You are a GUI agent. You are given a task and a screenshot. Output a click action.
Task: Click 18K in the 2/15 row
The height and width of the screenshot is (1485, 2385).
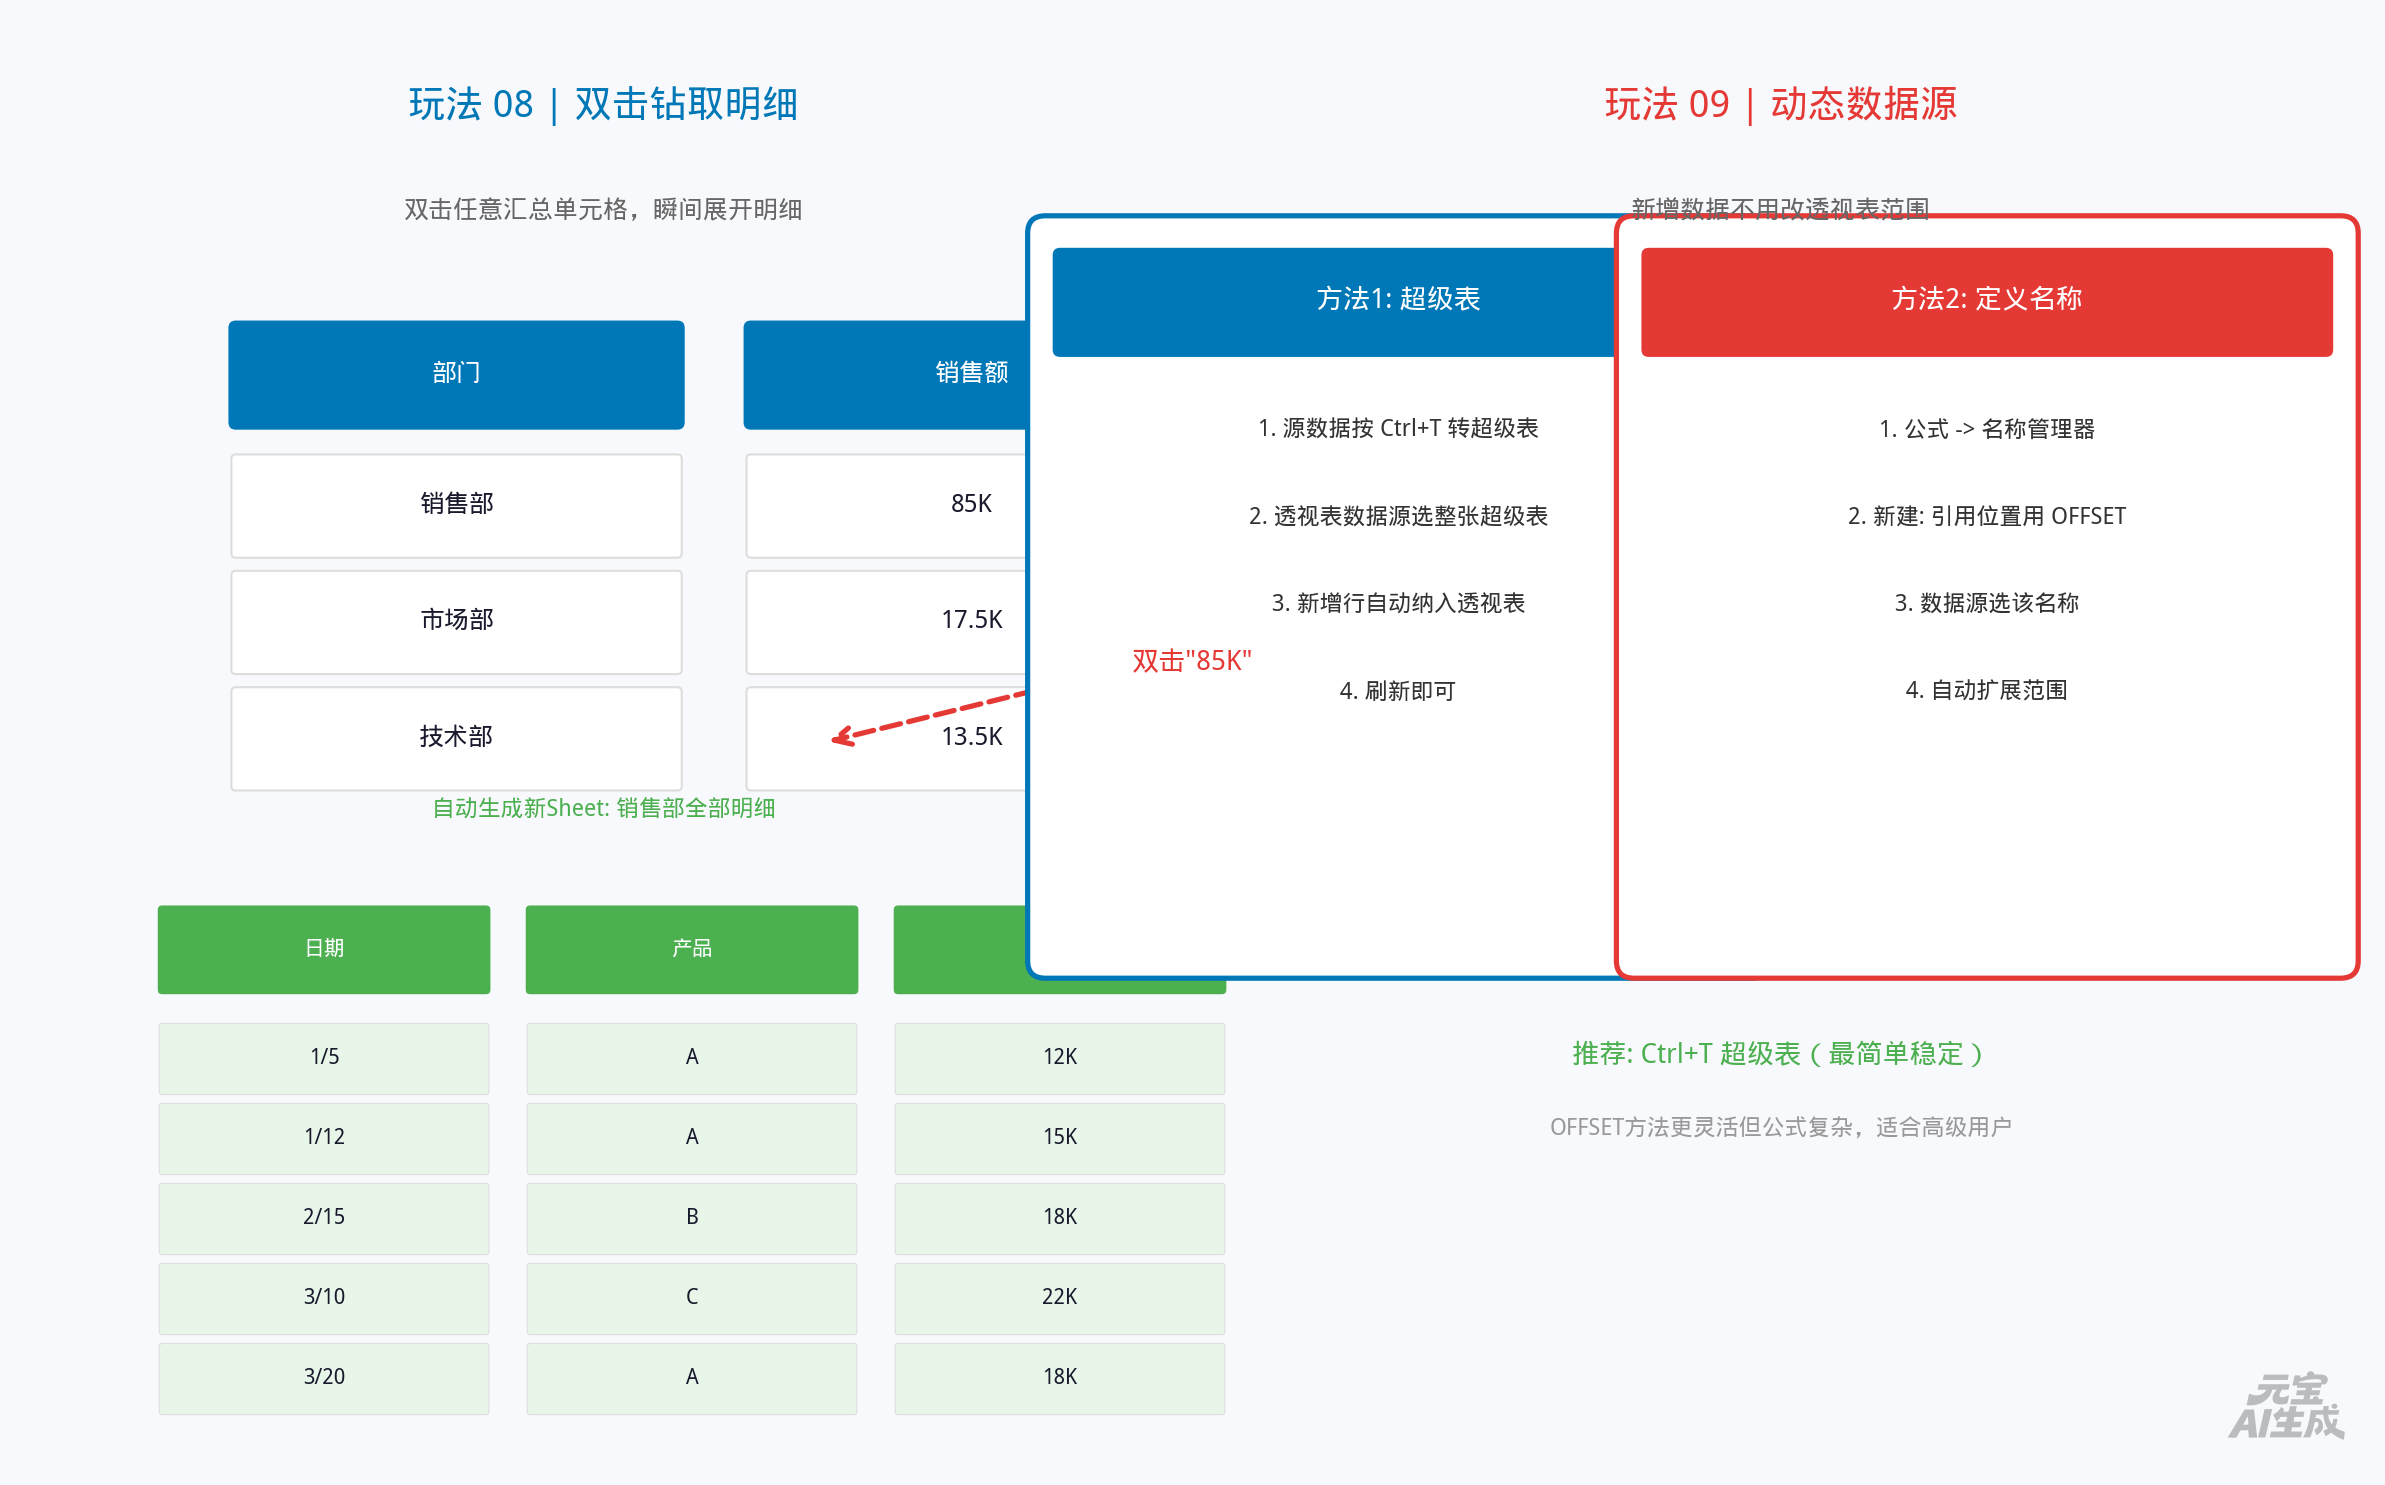click(1060, 1218)
